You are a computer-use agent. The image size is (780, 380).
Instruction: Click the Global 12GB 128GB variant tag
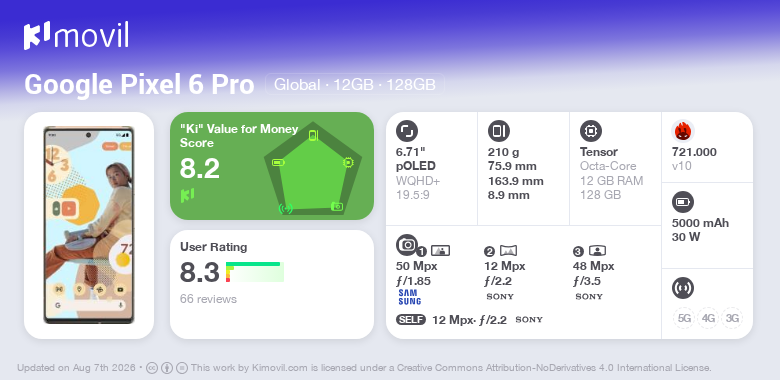[355, 85]
